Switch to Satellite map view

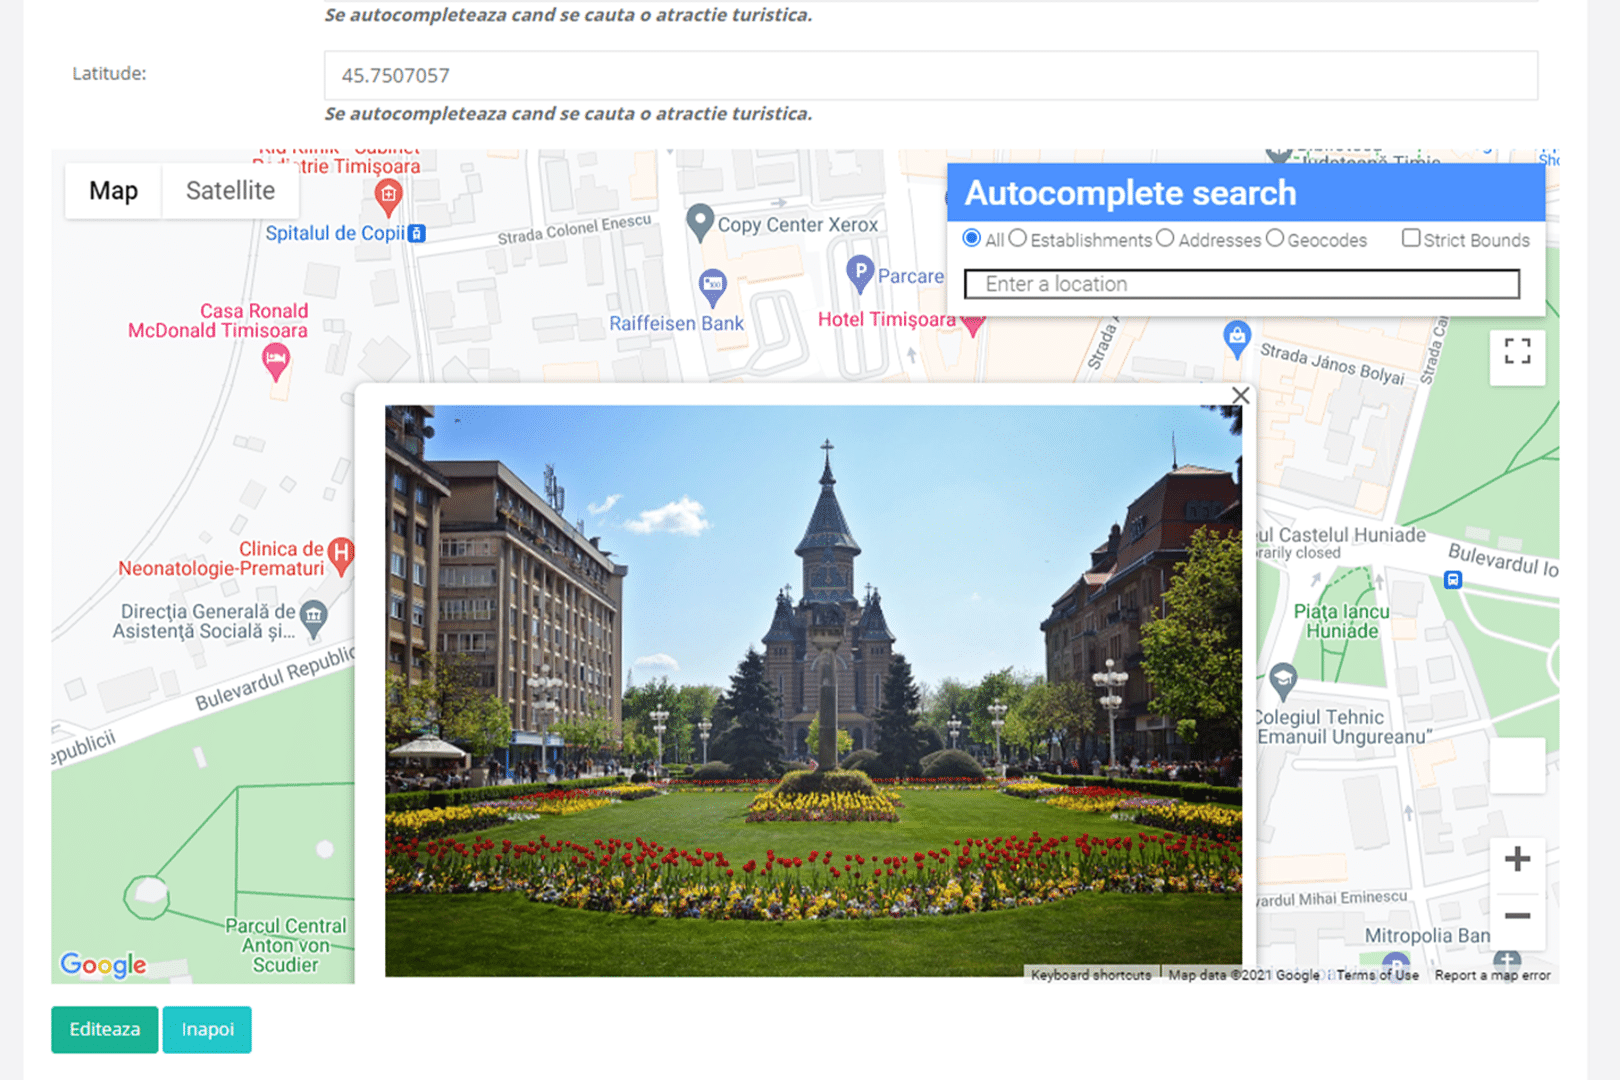(x=230, y=191)
